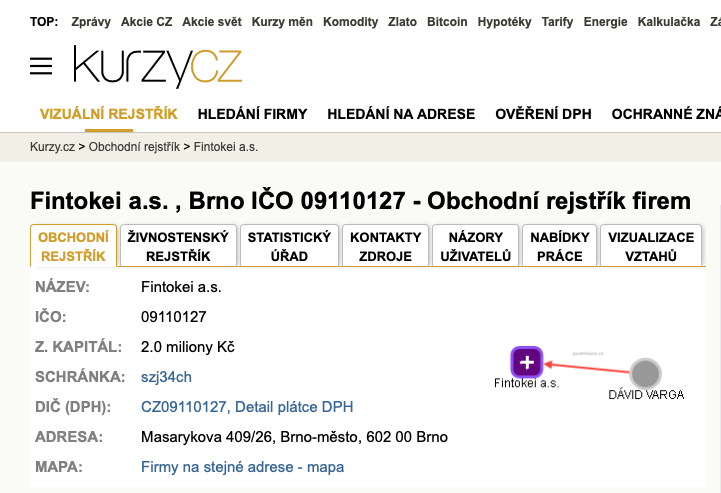Open the hamburger menu icon
Viewport: 721px width, 493px height.
[41, 66]
